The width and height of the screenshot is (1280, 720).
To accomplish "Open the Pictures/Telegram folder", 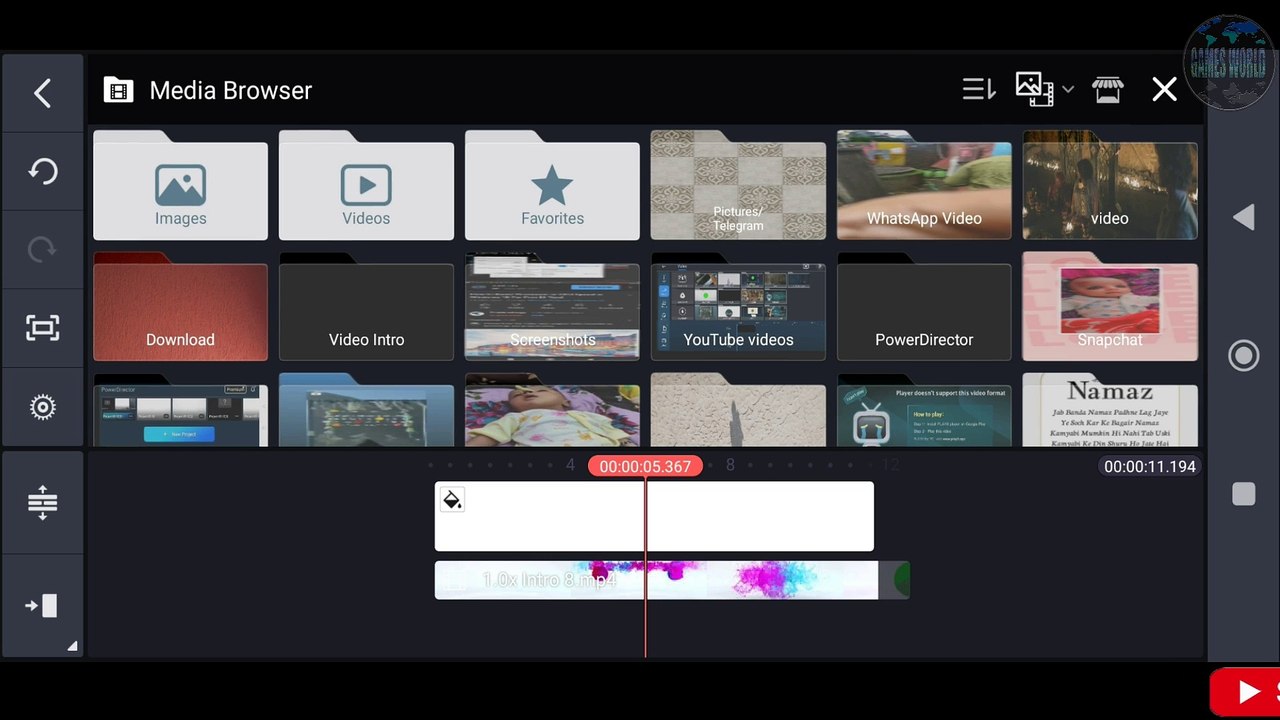I will coord(738,186).
